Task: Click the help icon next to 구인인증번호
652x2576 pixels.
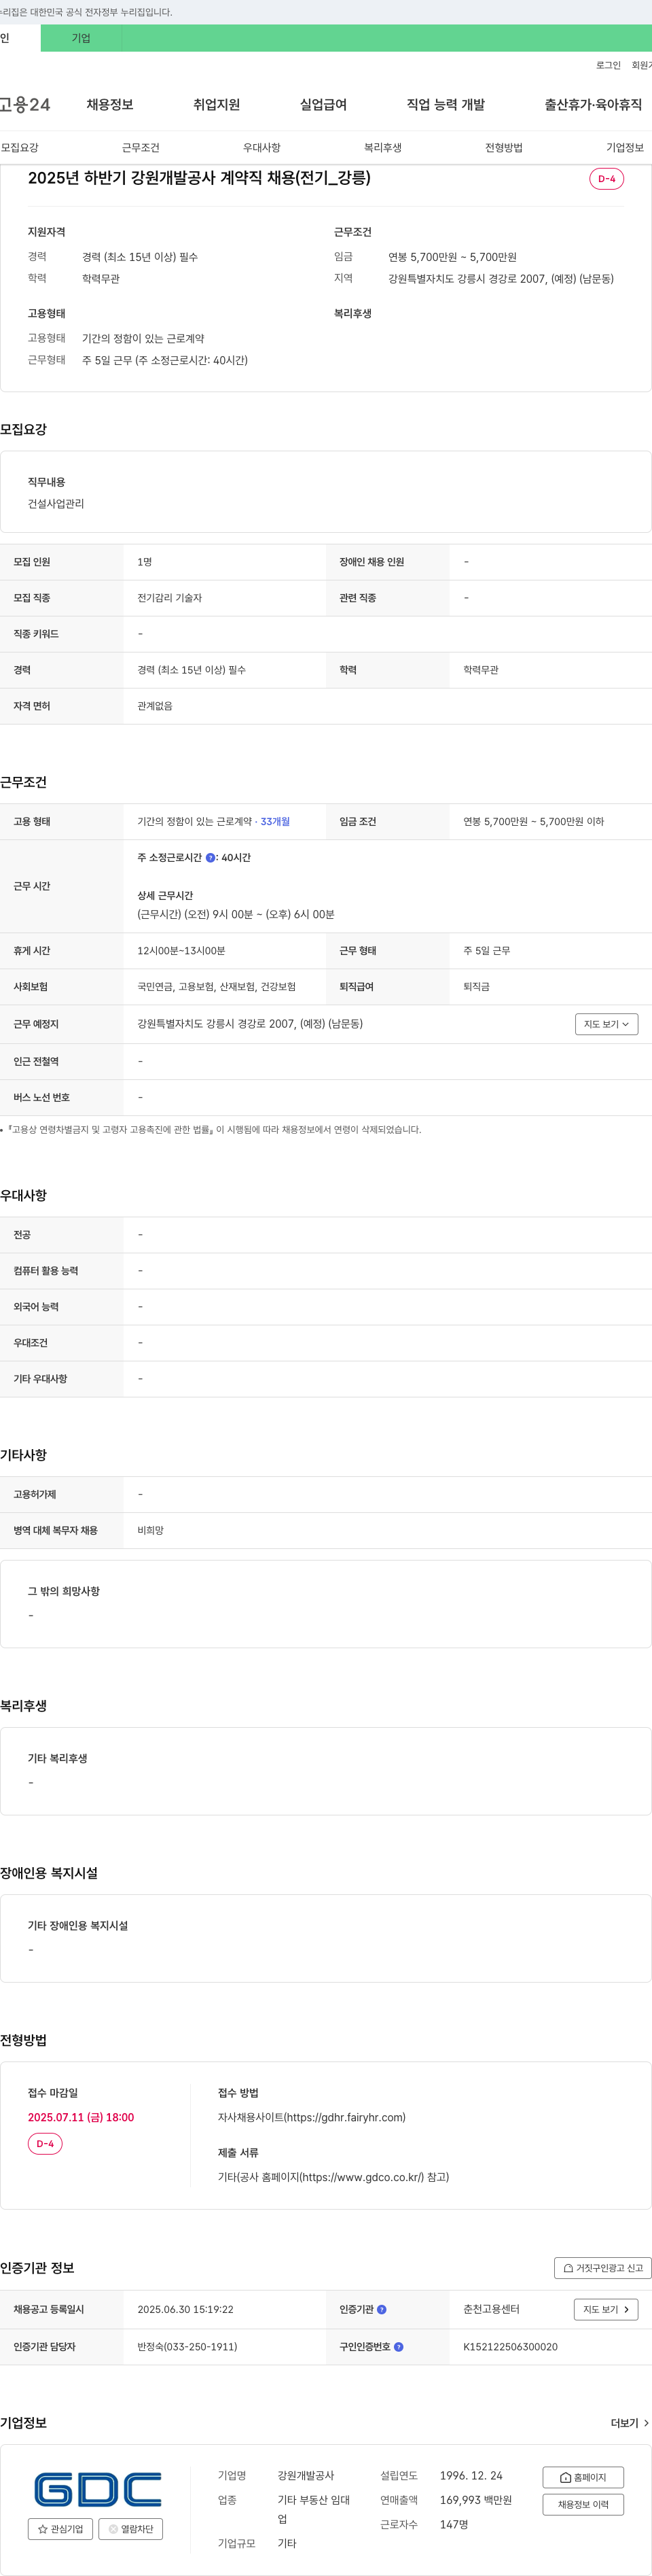Action: pos(399,2347)
